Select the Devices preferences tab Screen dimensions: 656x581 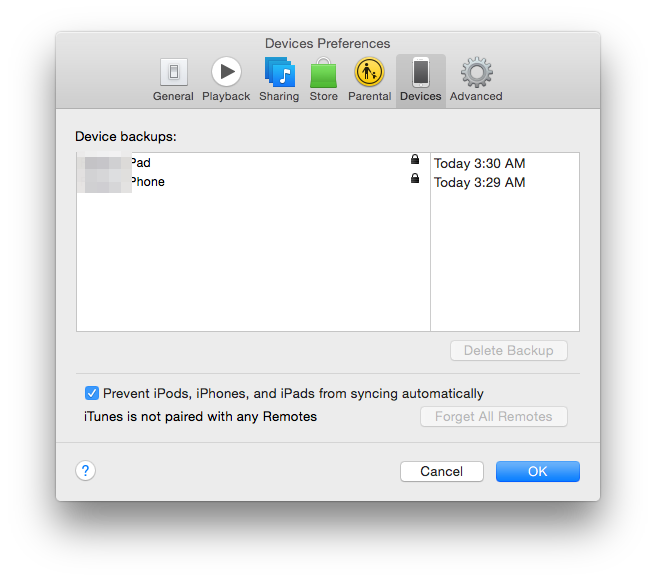click(x=420, y=80)
